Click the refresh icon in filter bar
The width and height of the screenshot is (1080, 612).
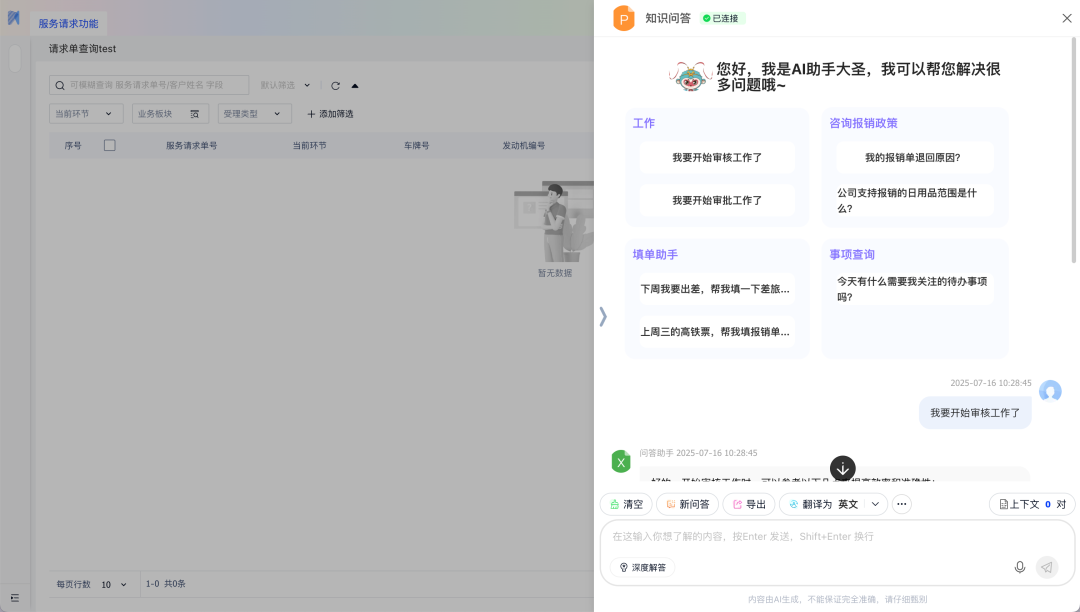pos(335,86)
